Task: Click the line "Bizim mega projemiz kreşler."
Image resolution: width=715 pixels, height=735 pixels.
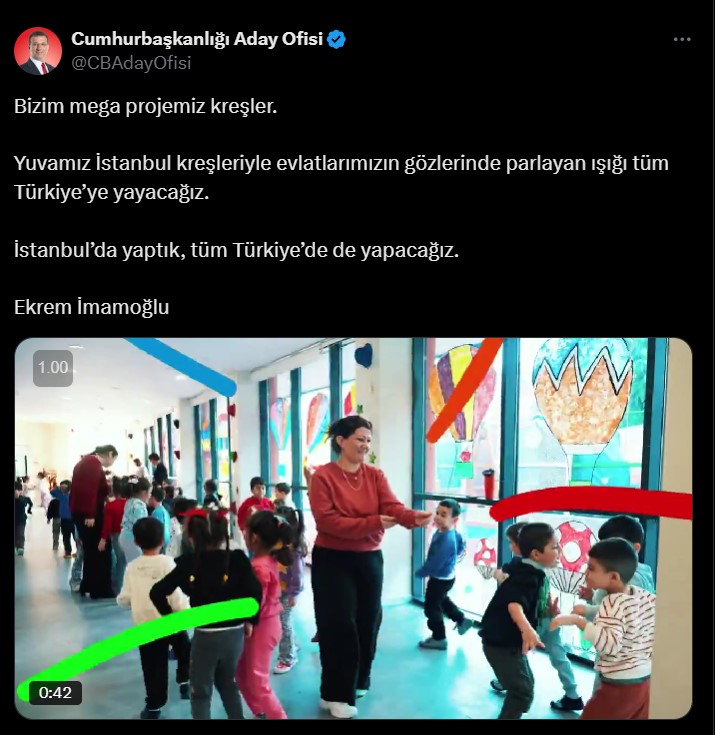Action: (x=146, y=106)
